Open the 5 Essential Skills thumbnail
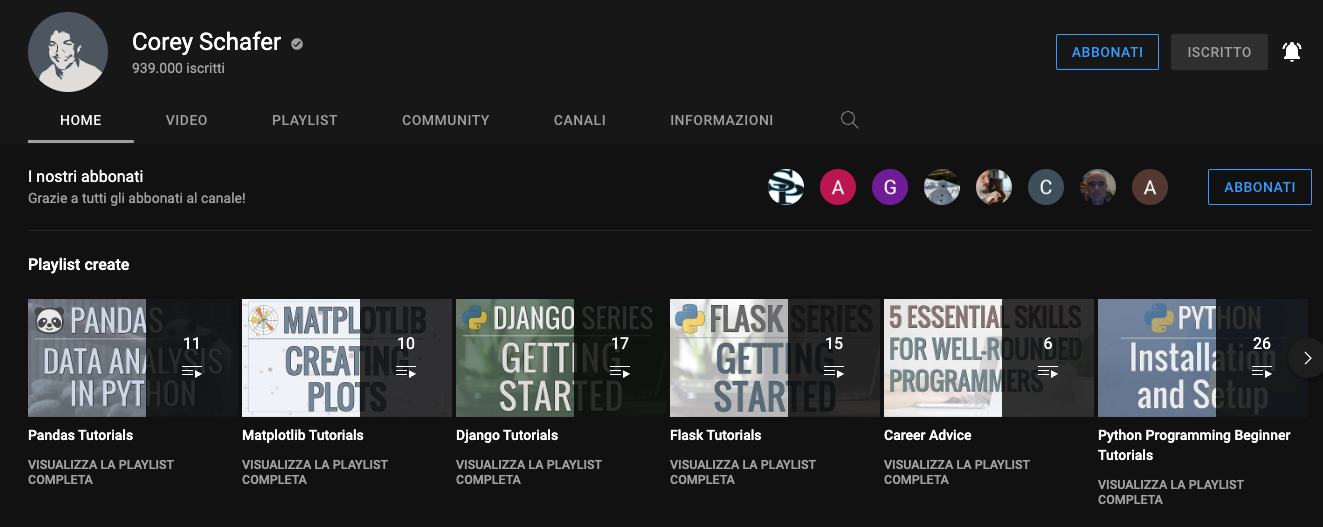The width and height of the screenshot is (1323, 527). (989, 357)
